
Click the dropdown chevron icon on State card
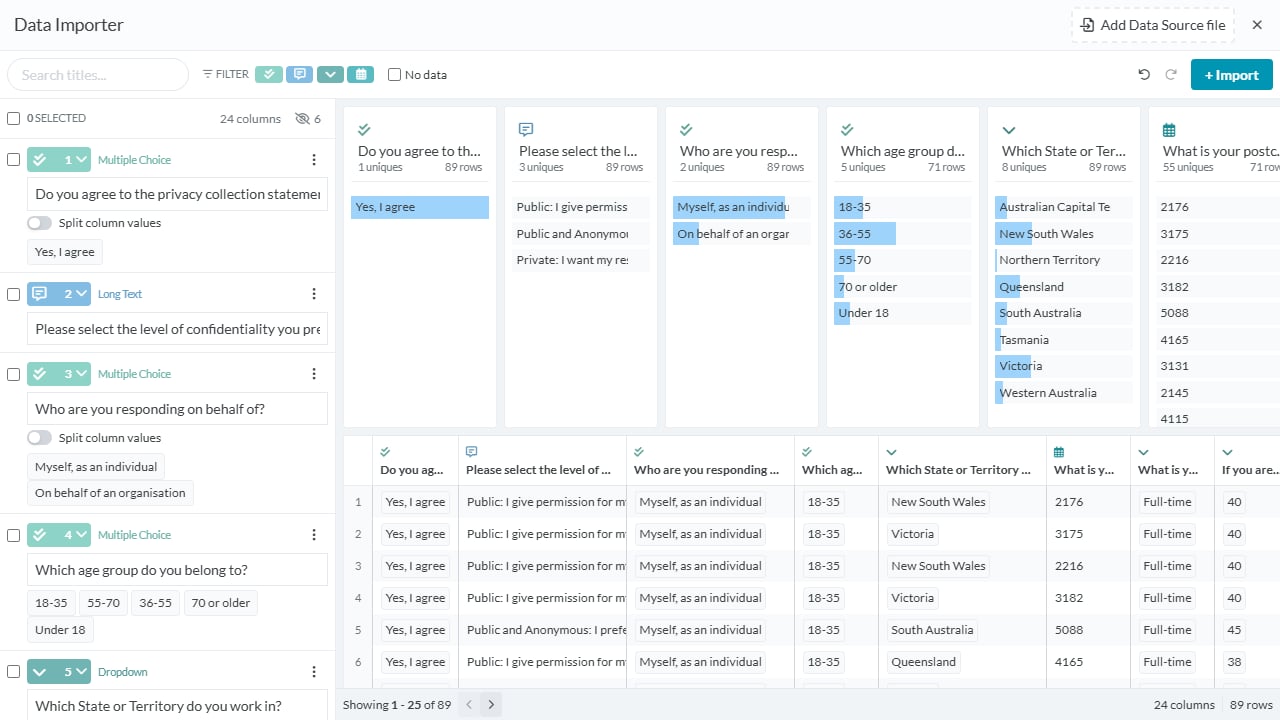1009,130
